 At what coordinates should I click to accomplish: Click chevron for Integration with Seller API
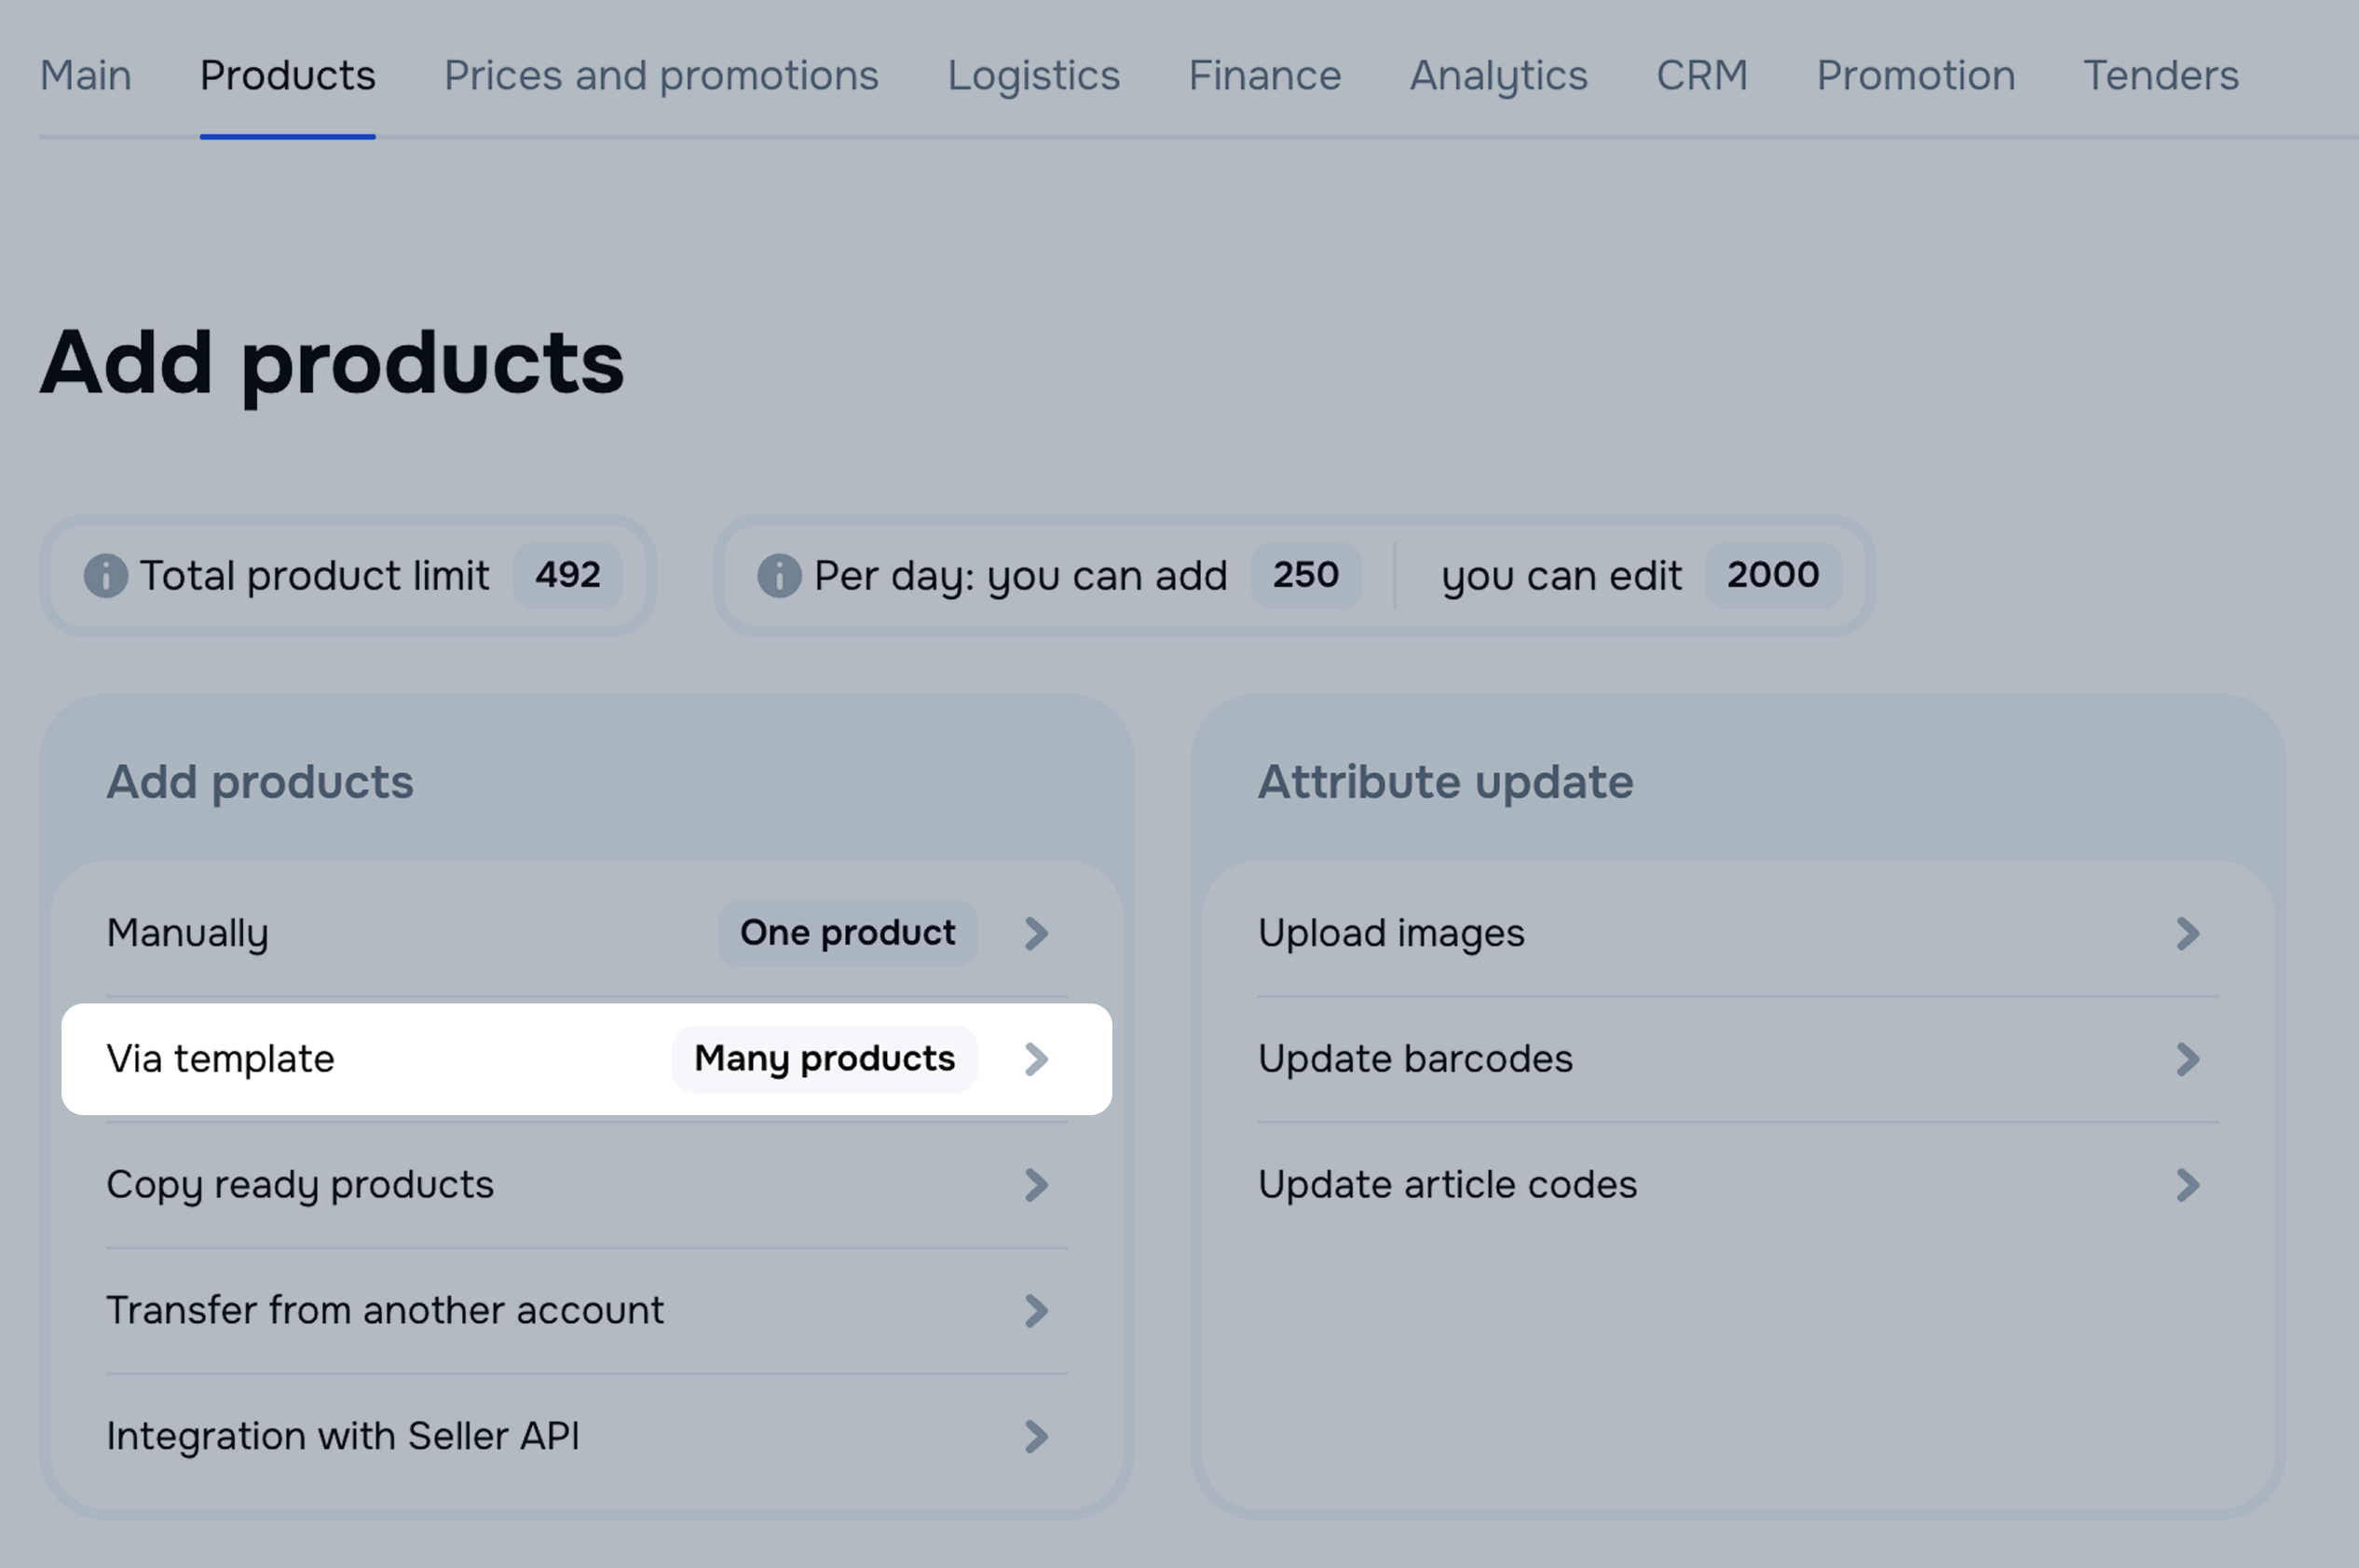click(1036, 1437)
